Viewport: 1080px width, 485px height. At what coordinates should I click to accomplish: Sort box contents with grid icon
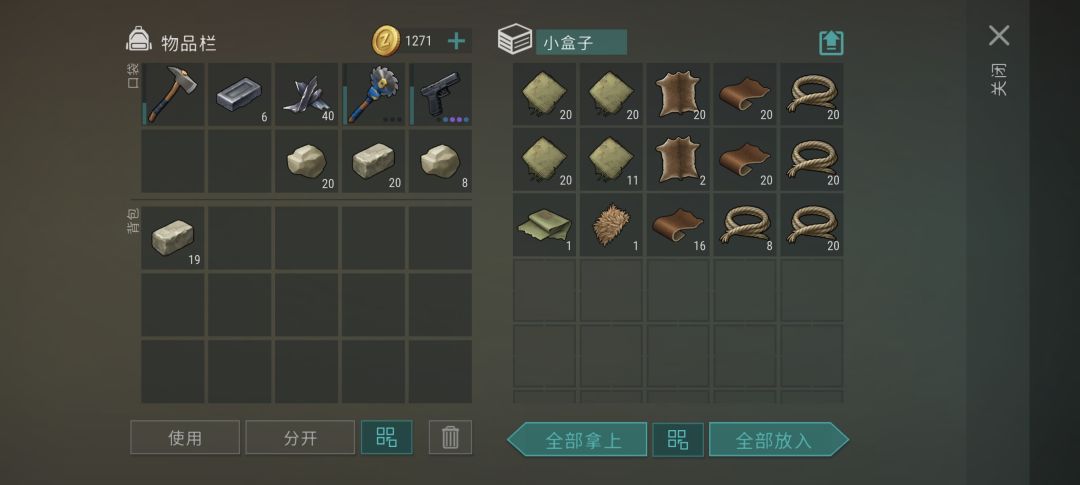pyautogui.click(x=678, y=440)
